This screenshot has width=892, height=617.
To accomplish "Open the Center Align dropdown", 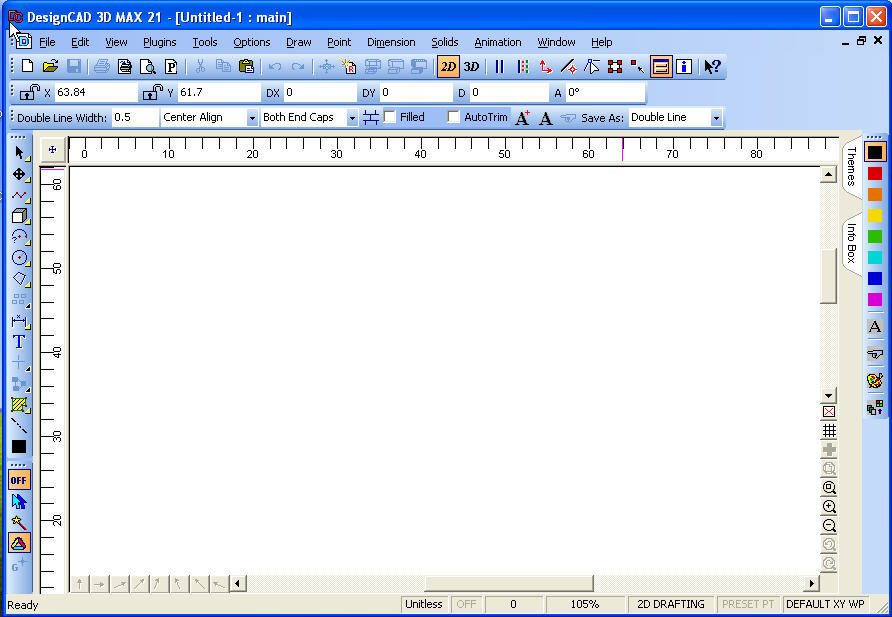I will [x=252, y=118].
